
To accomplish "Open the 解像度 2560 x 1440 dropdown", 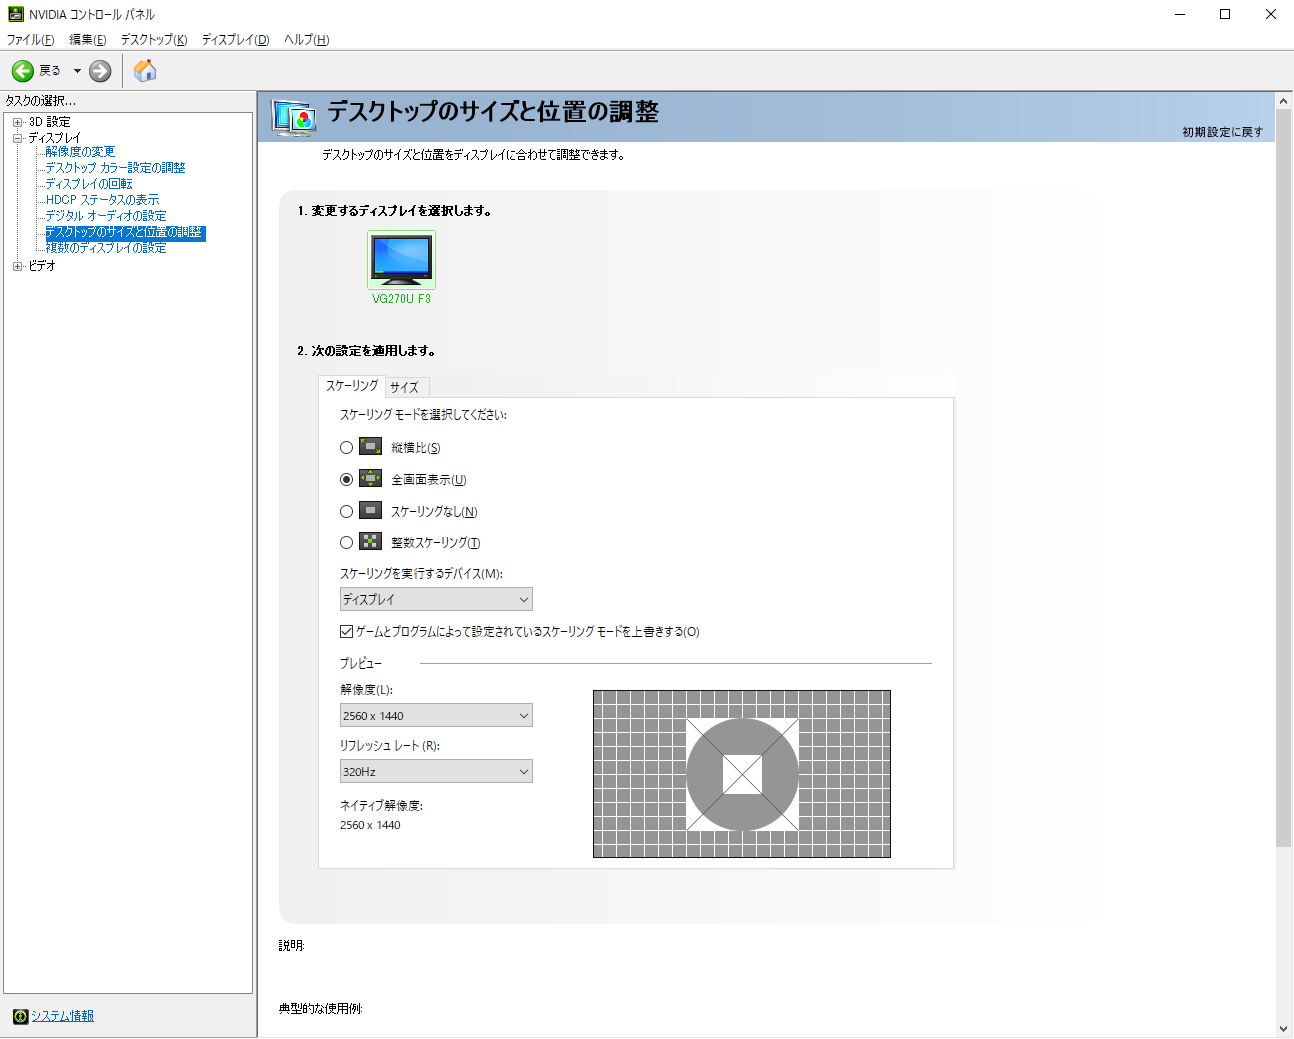I will [x=436, y=716].
